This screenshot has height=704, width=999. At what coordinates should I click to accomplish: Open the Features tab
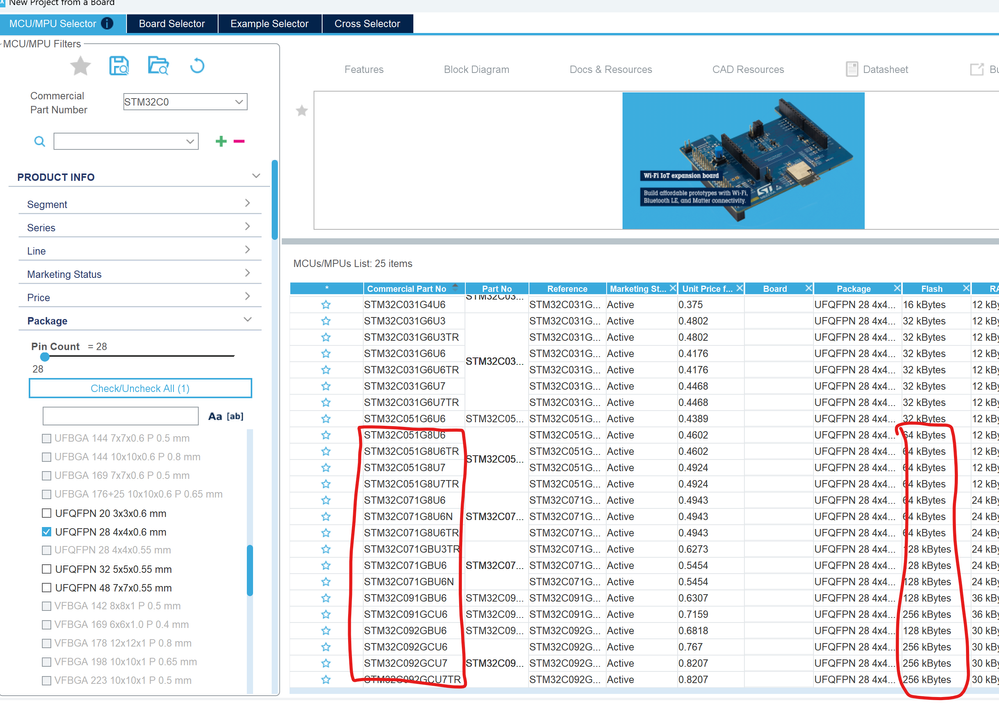pos(364,69)
